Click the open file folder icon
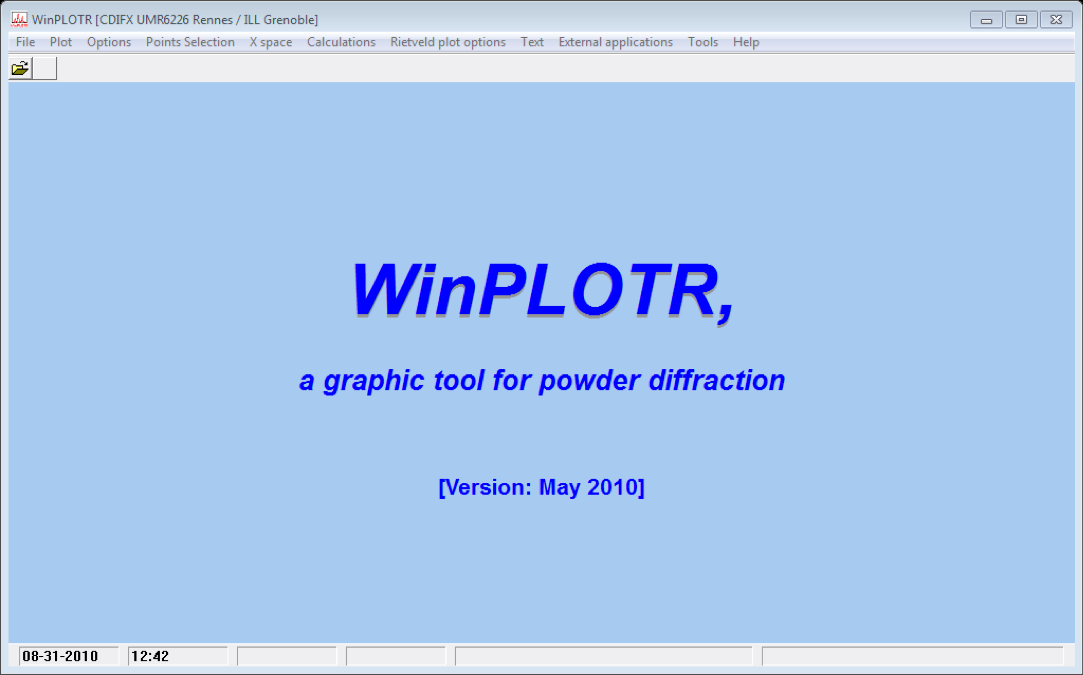1083x675 pixels. (x=20, y=68)
